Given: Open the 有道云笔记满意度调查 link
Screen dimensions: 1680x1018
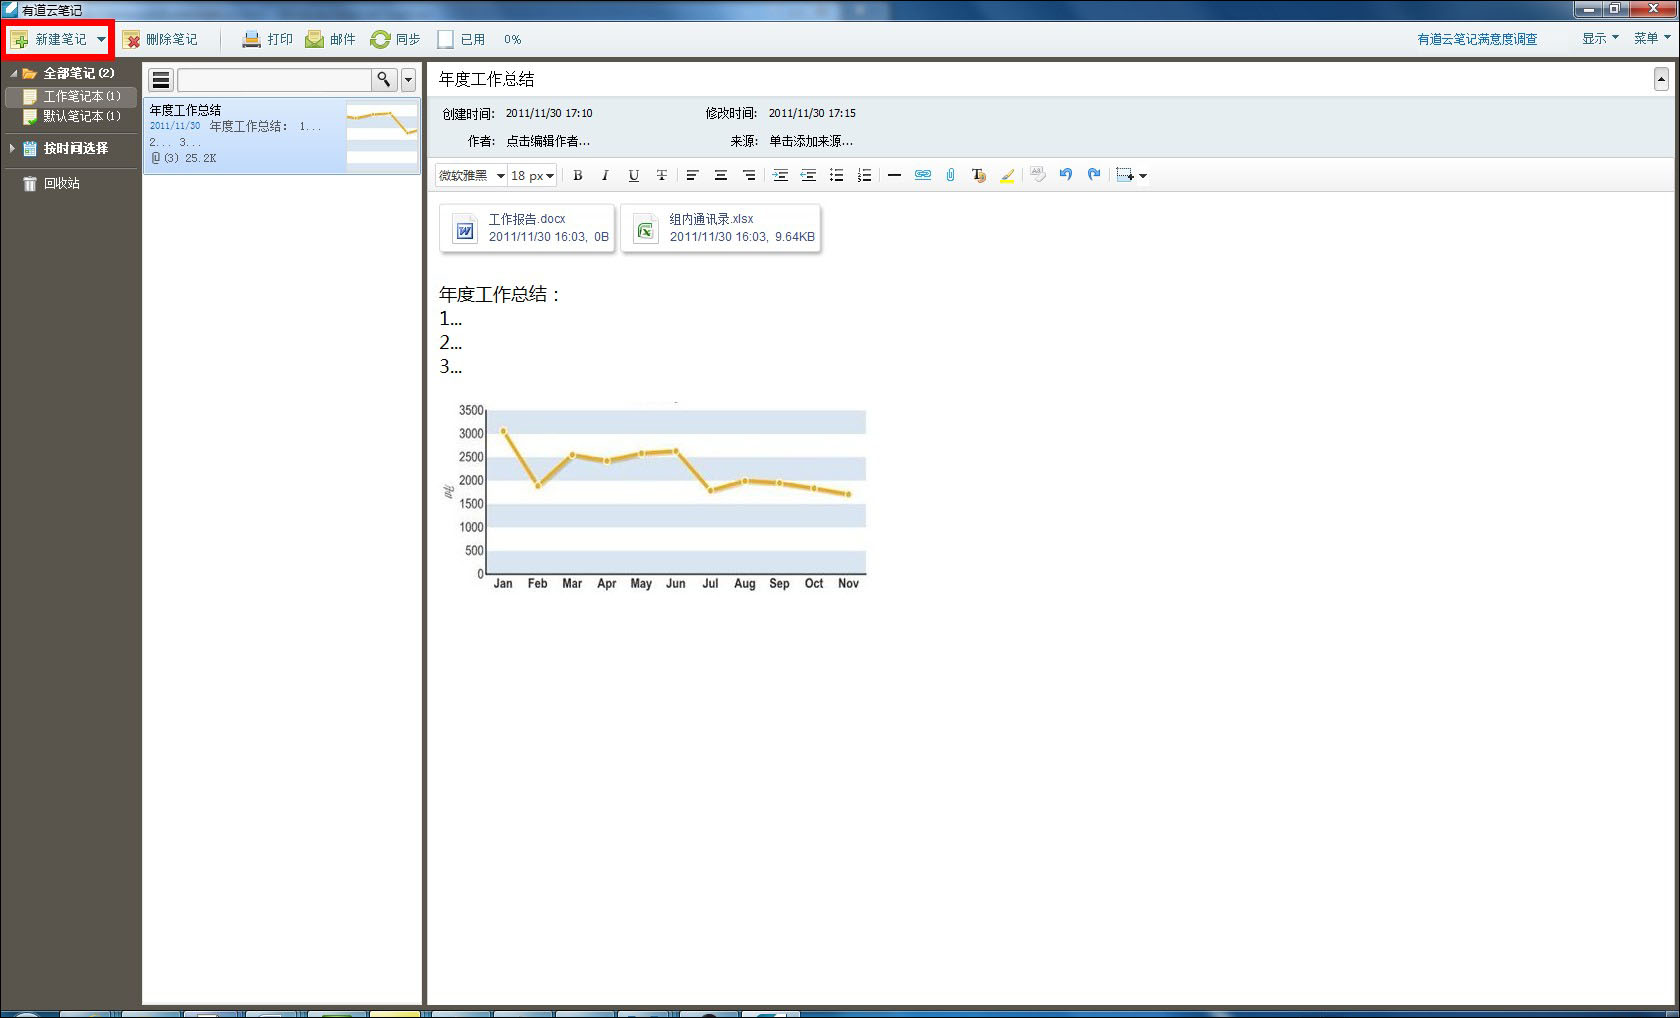Looking at the screenshot, I should (x=1477, y=40).
